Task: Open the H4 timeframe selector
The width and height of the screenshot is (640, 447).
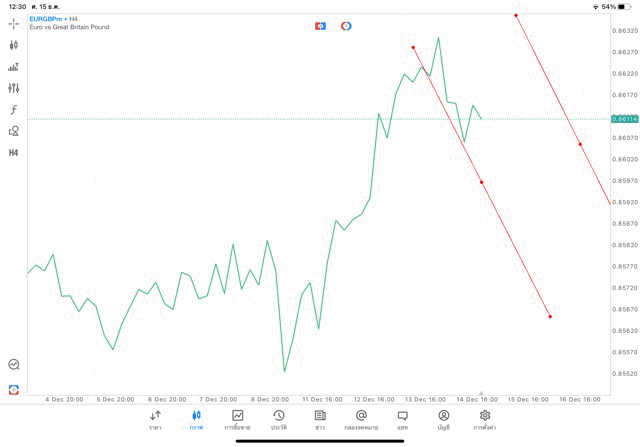Action: (x=14, y=153)
